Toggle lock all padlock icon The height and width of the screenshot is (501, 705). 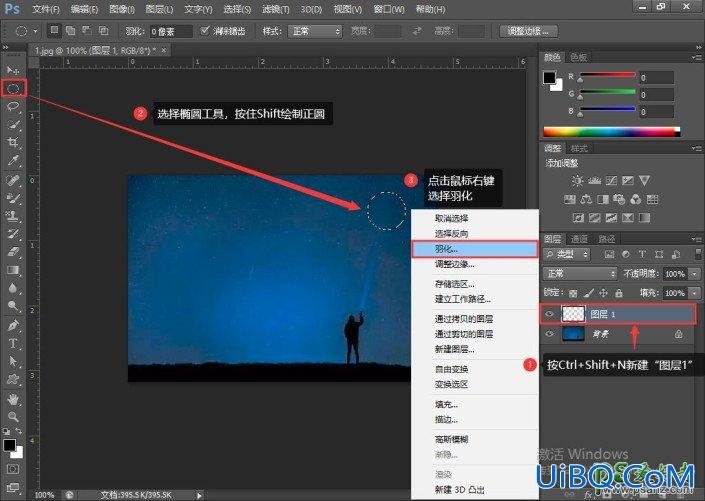[619, 293]
